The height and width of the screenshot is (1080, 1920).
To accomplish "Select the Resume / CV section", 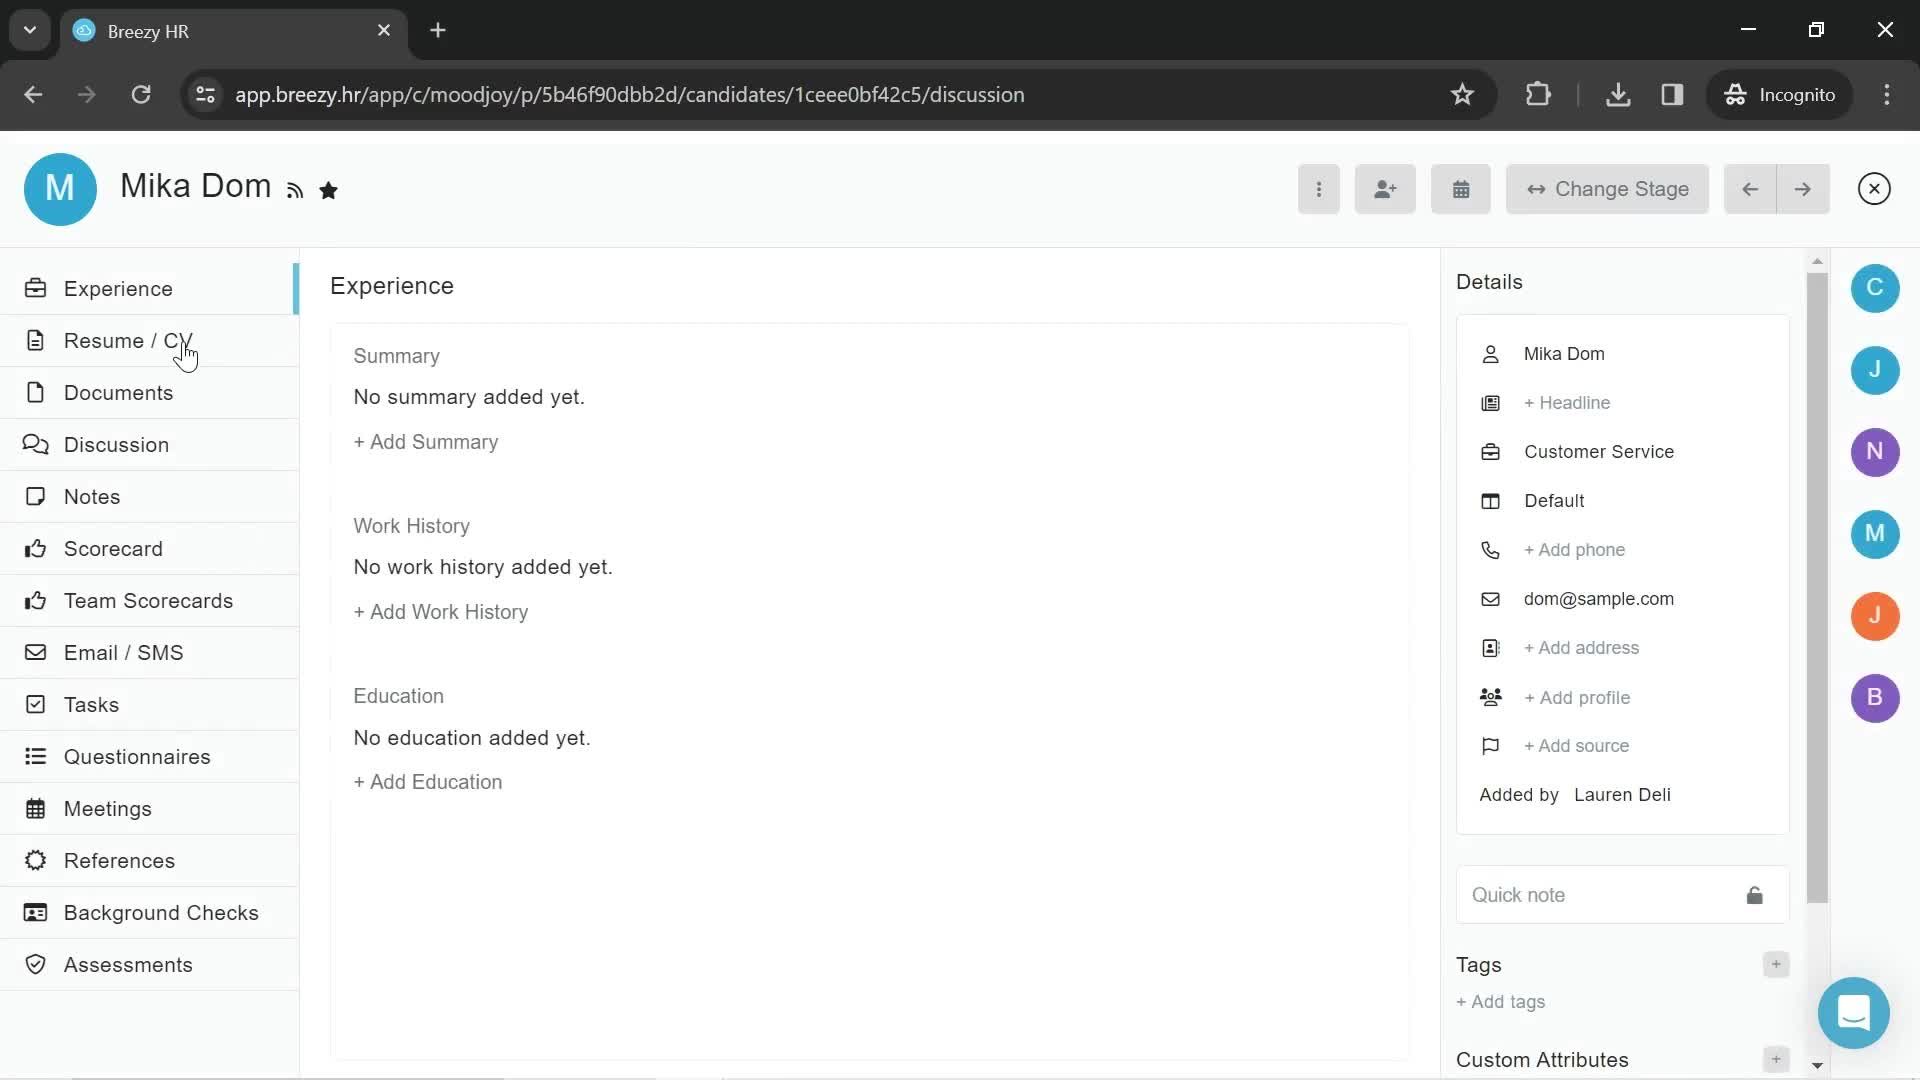I will 128,340.
